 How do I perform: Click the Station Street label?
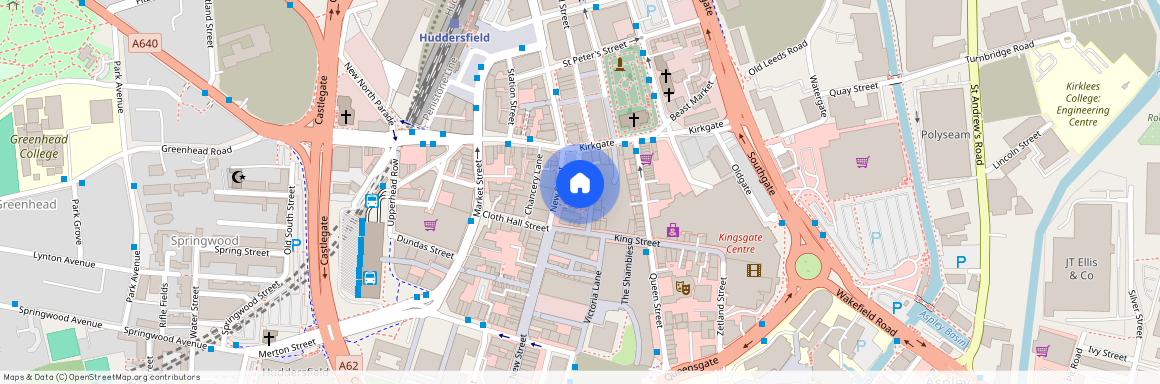510,96
